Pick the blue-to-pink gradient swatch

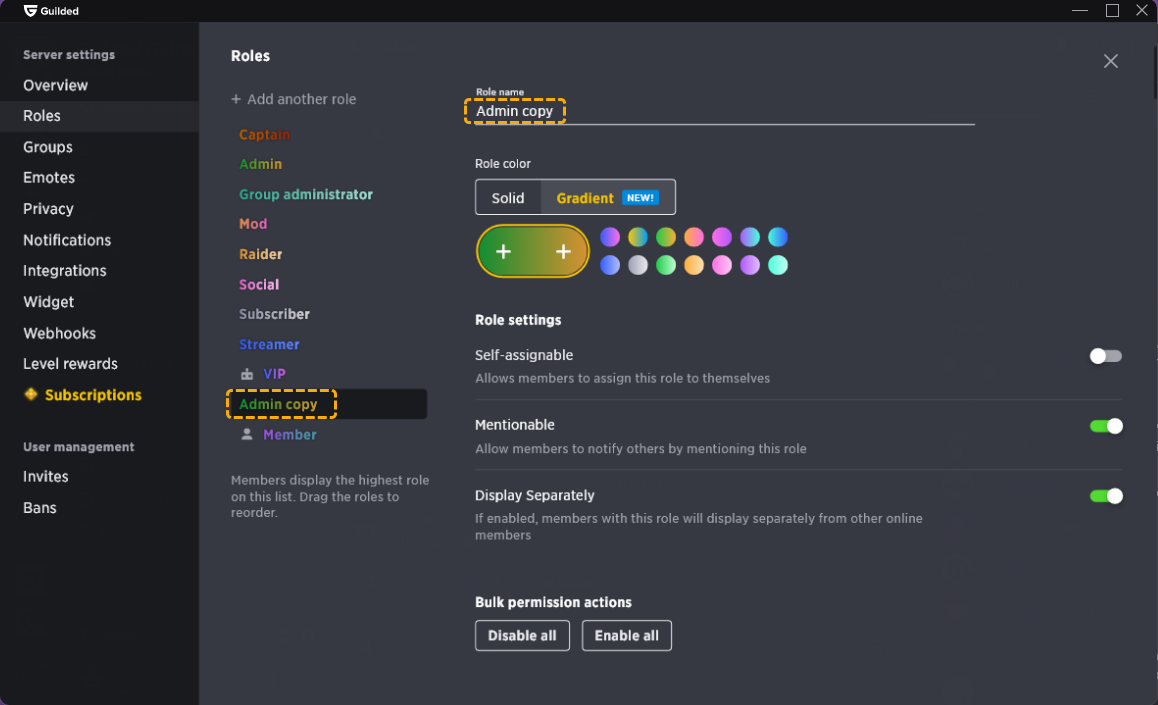coord(610,237)
